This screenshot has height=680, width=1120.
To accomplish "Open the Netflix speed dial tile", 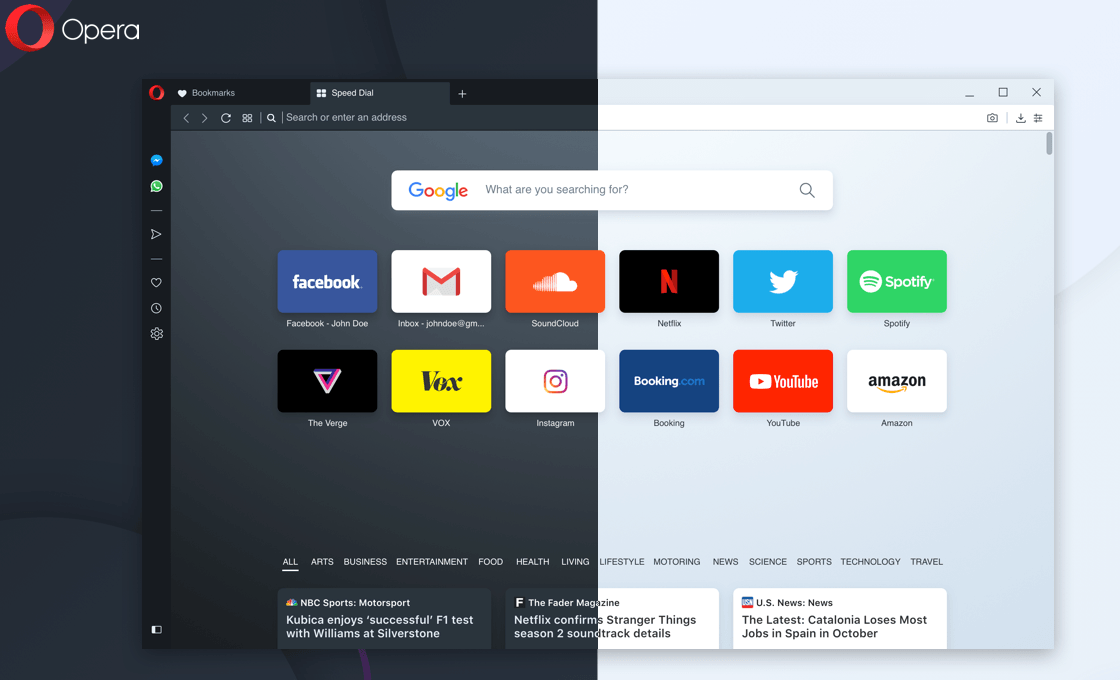I will coord(669,281).
